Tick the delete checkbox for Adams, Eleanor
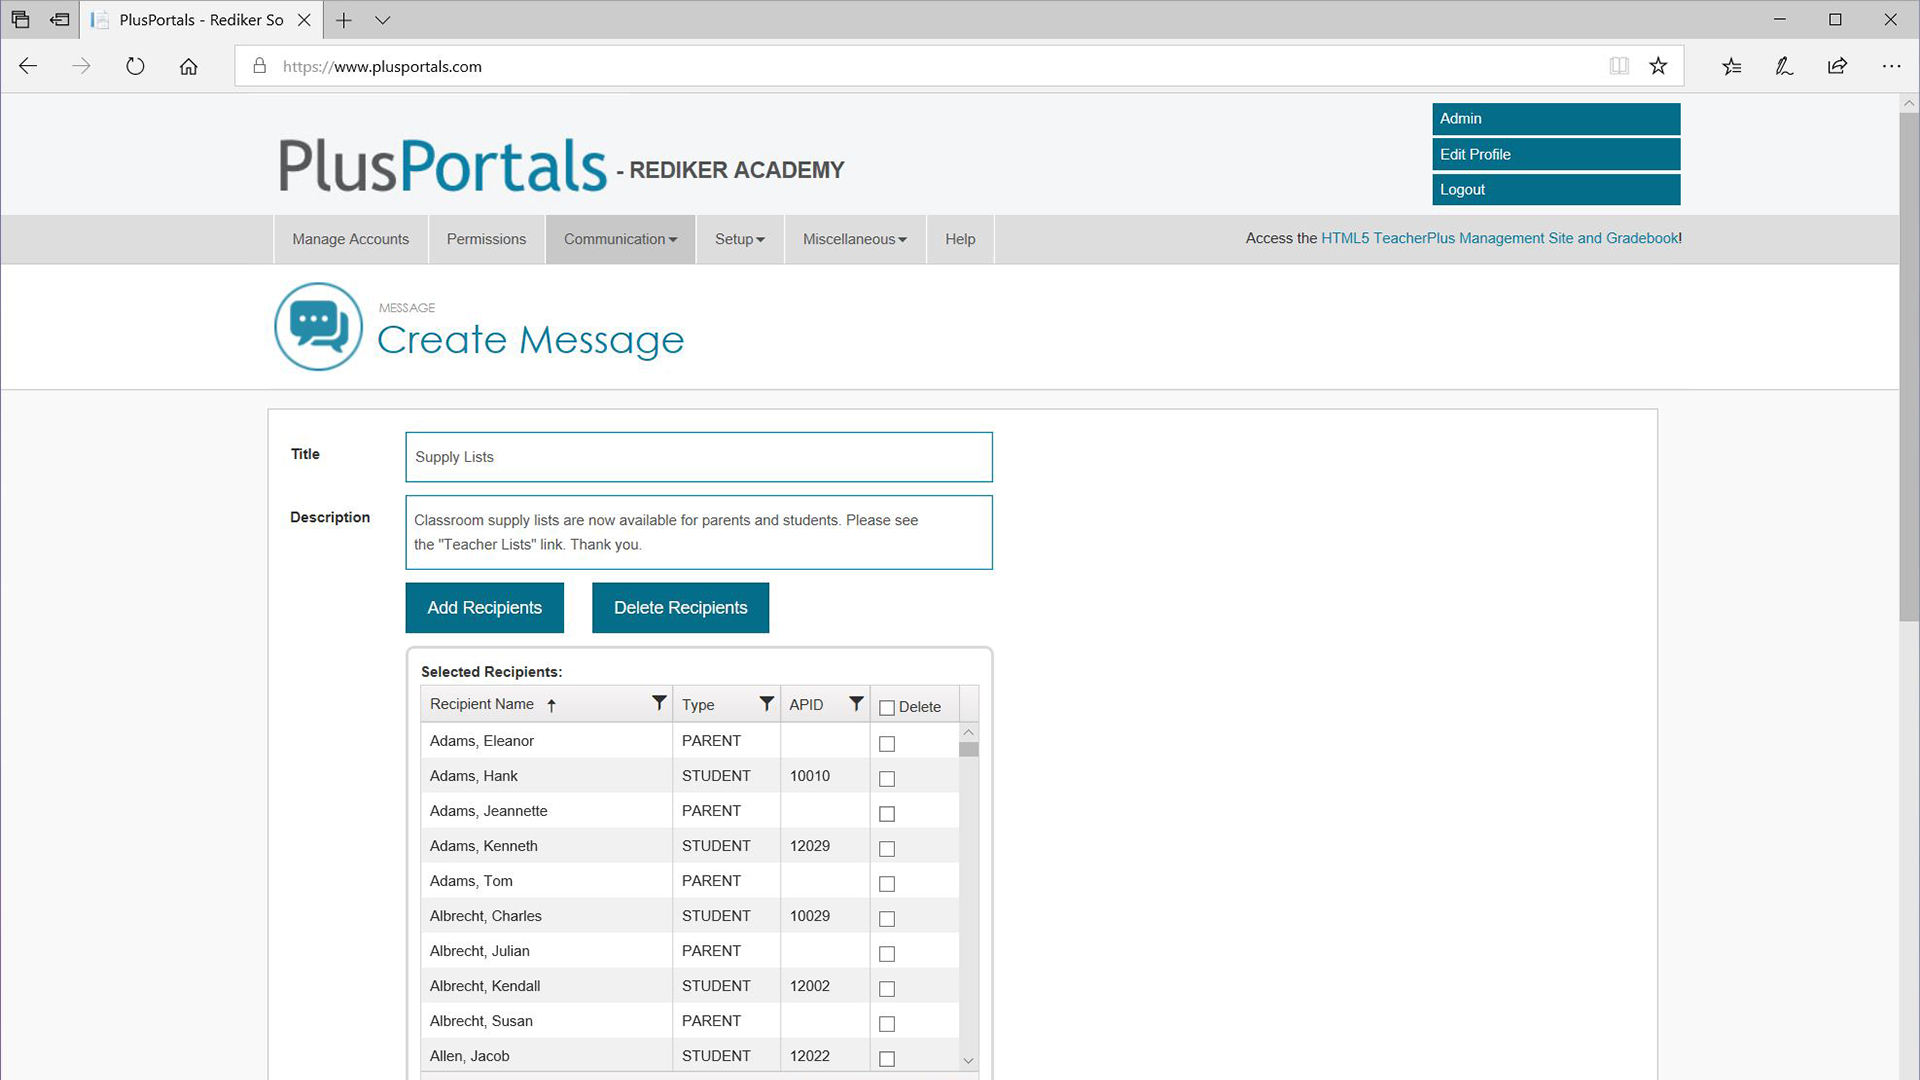This screenshot has width=1920, height=1080. [887, 744]
